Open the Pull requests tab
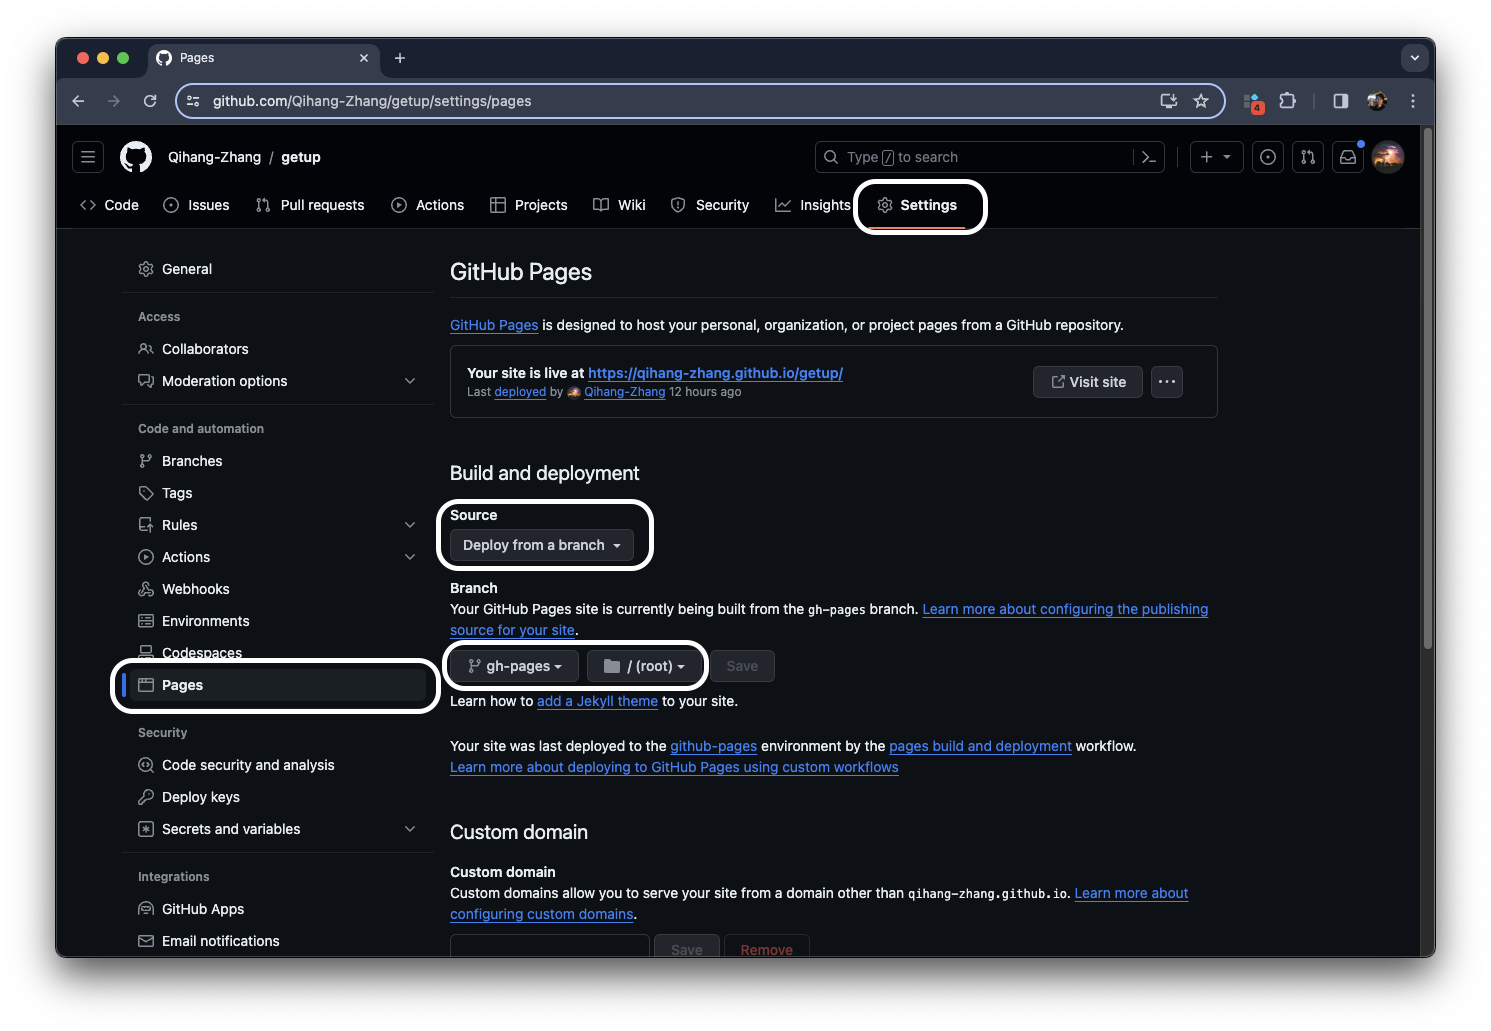This screenshot has height=1031, width=1491. tap(310, 205)
